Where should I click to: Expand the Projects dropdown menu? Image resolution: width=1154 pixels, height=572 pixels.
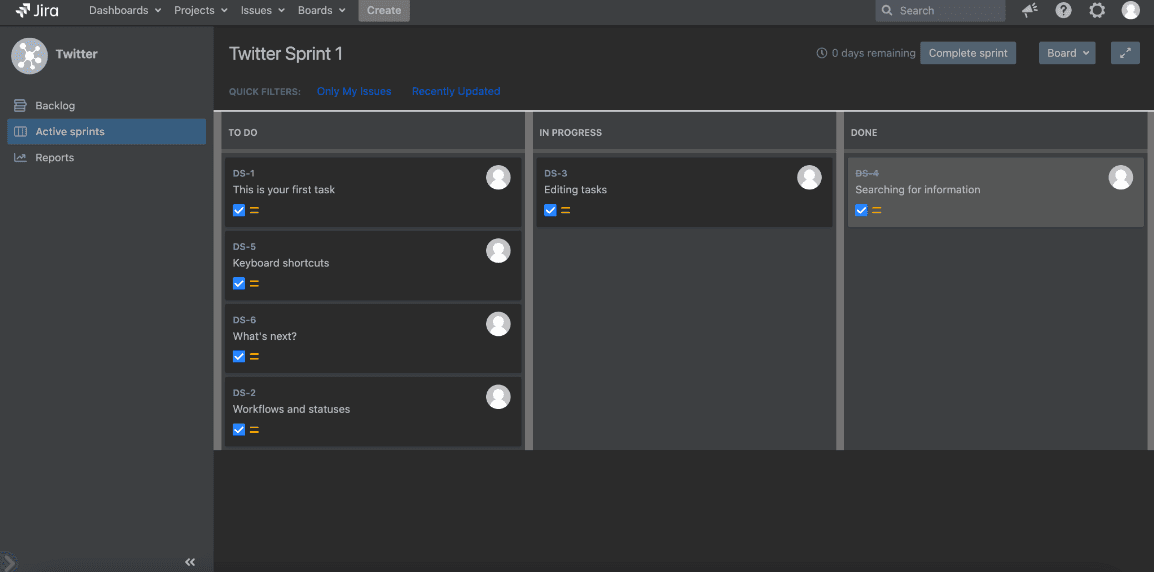[200, 11]
